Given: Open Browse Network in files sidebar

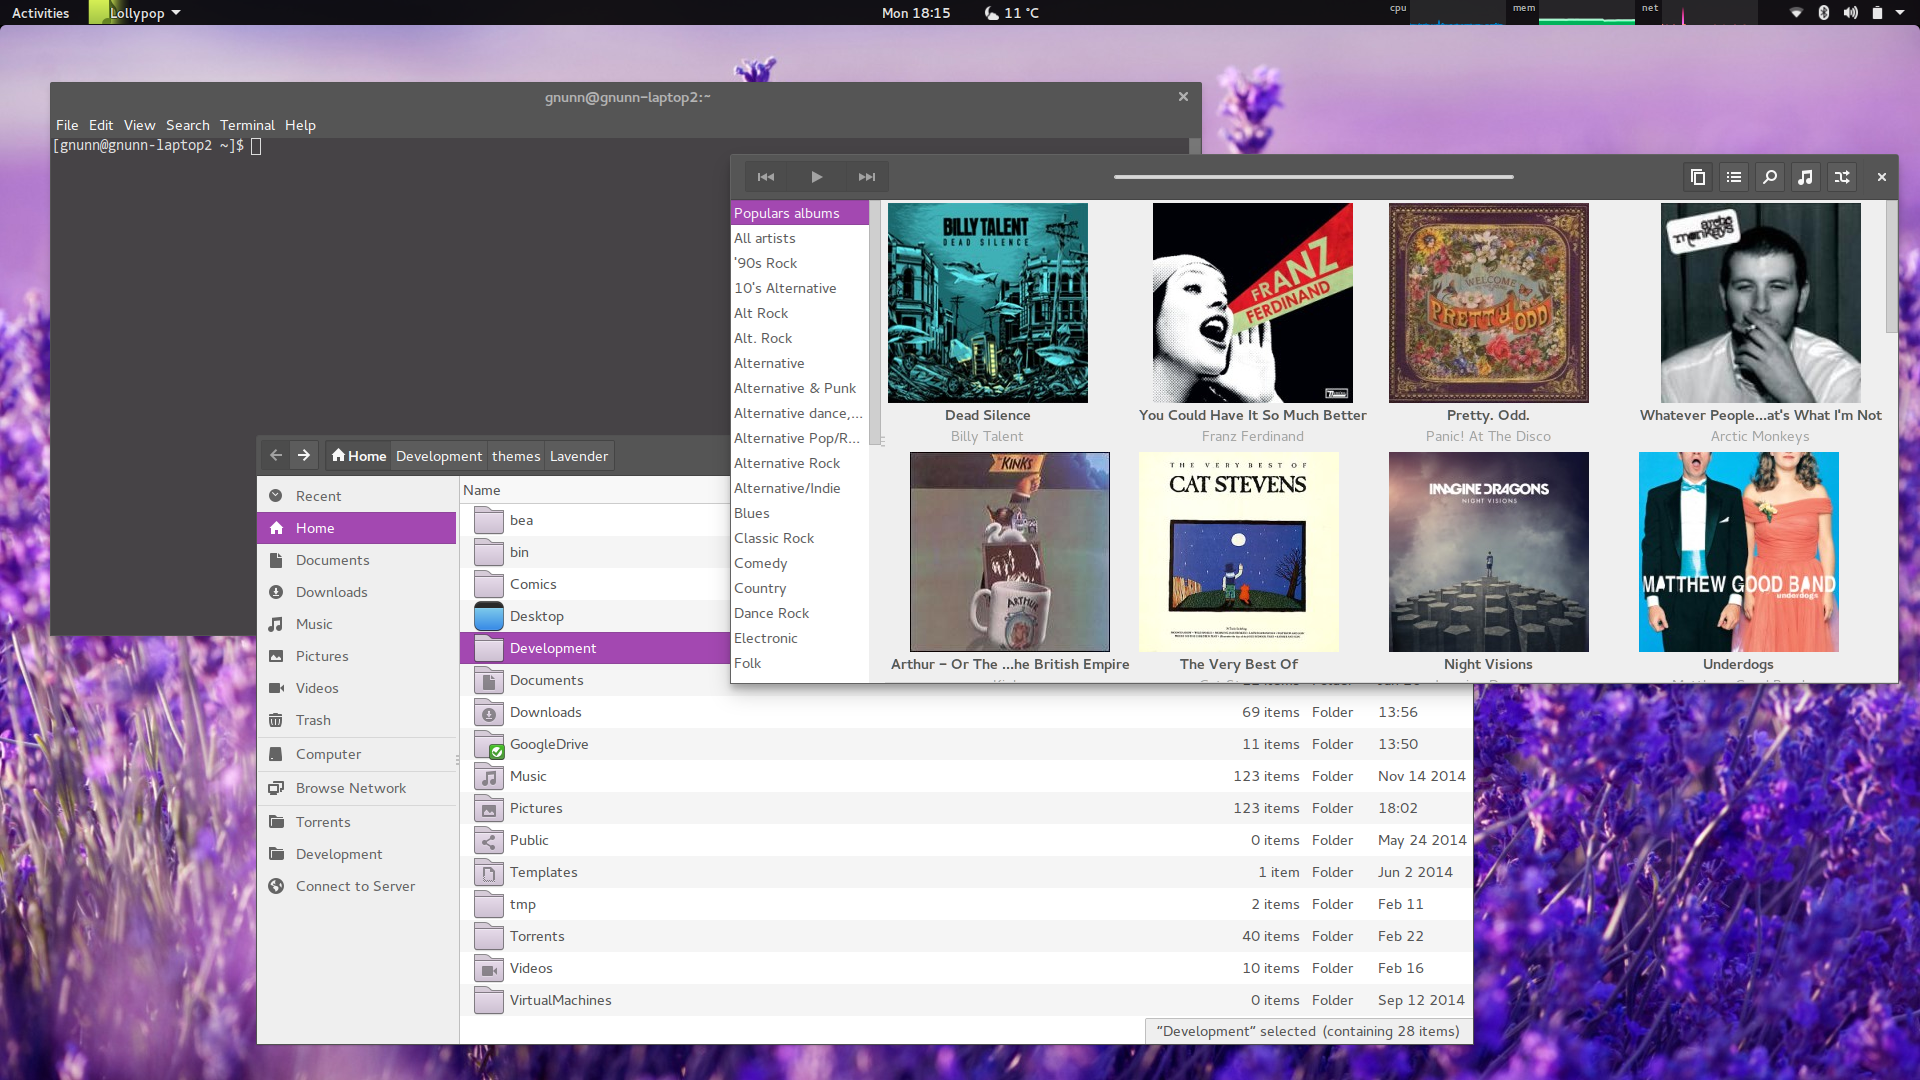Looking at the screenshot, I should pos(357,788).
